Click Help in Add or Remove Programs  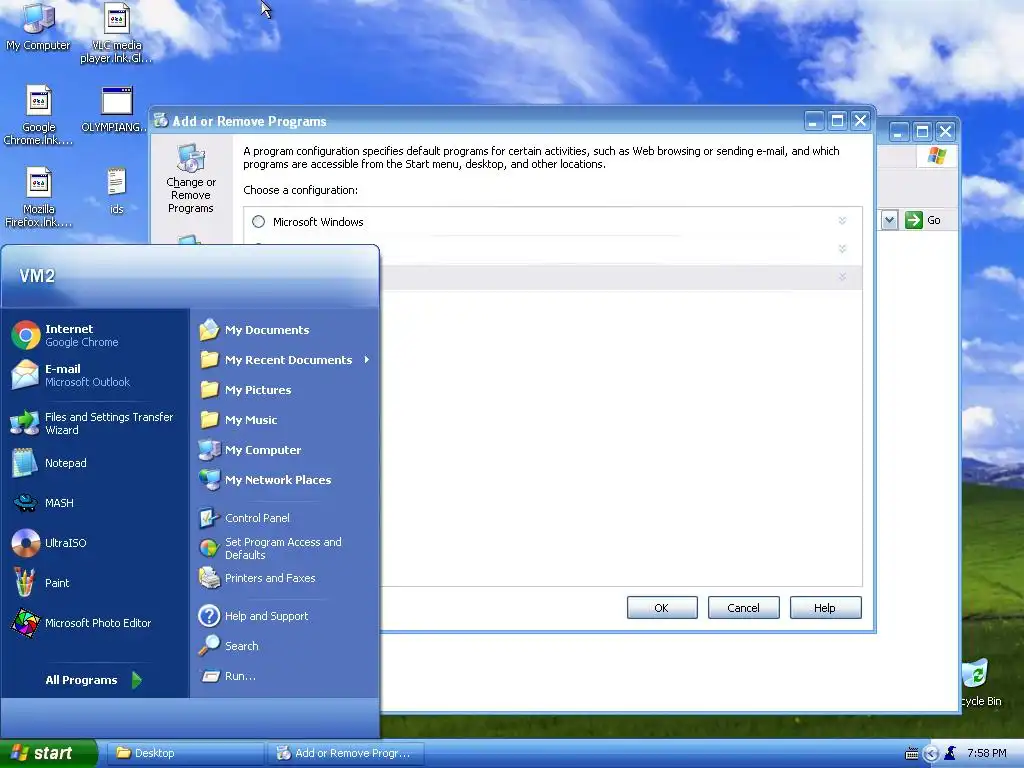point(825,608)
